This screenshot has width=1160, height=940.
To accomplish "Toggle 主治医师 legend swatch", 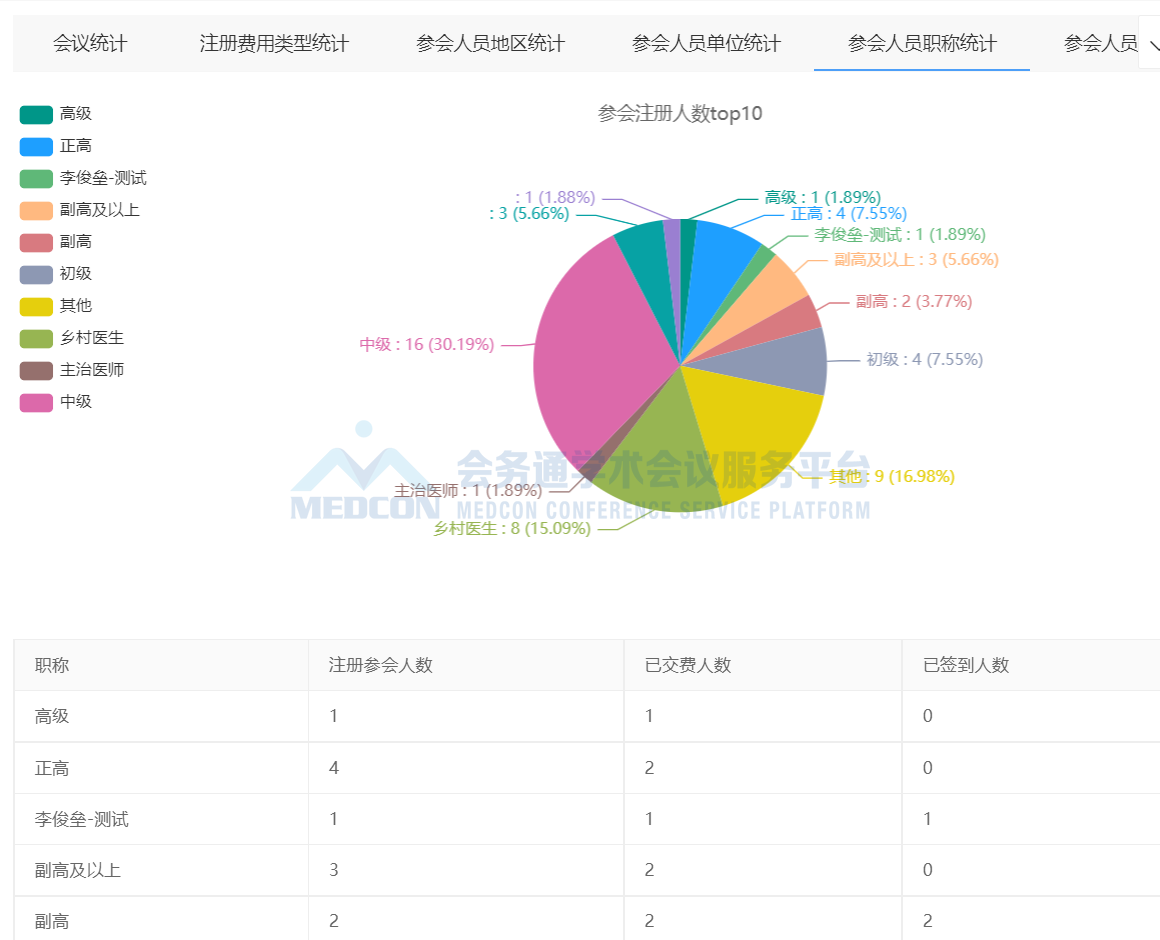I will (x=36, y=371).
